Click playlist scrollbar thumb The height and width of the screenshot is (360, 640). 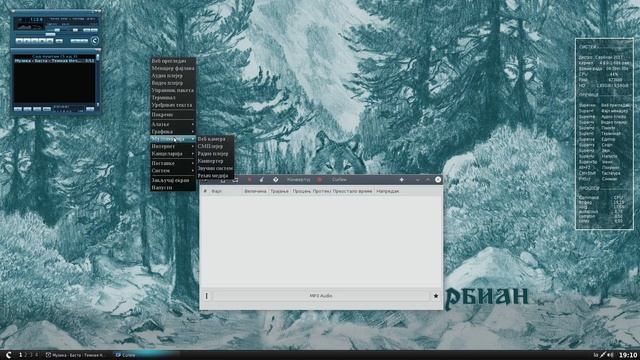click(98, 57)
